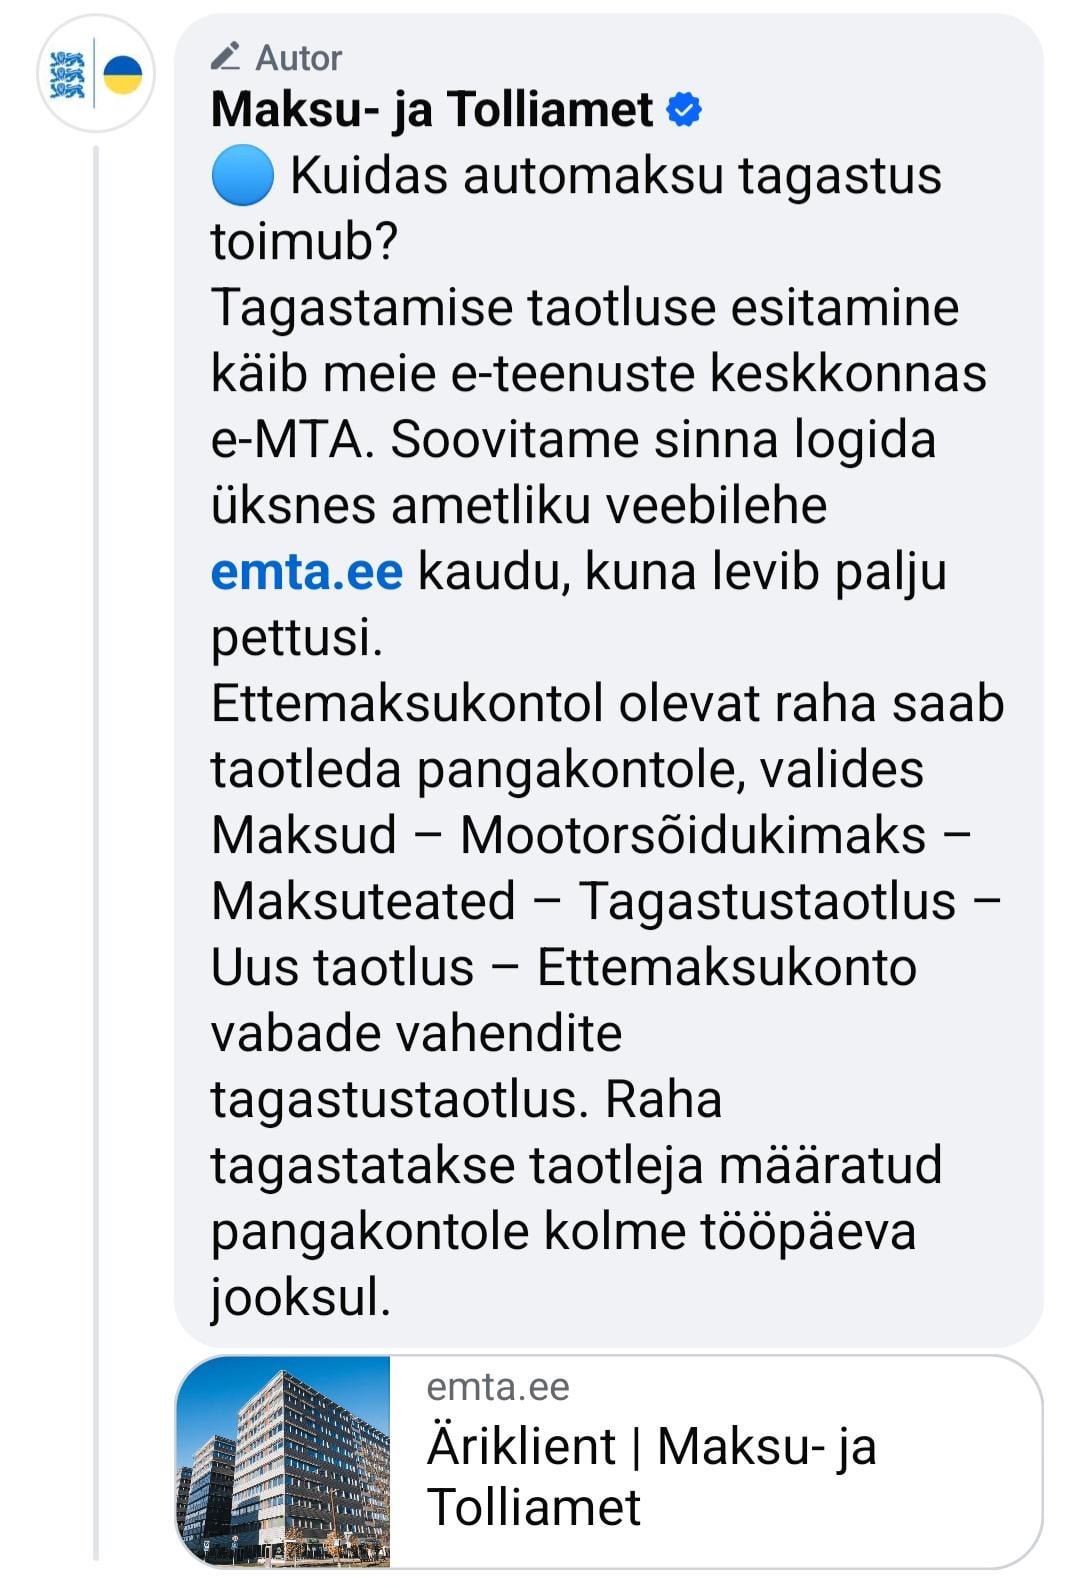Open the Maksu- ja Tolliamet page name
The image size is (1080, 1587).
[432, 109]
